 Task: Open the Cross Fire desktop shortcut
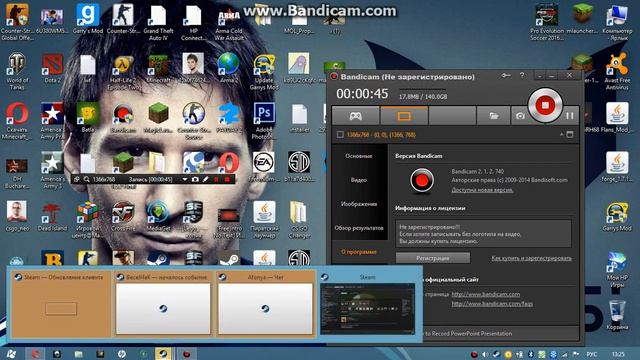(x=123, y=216)
